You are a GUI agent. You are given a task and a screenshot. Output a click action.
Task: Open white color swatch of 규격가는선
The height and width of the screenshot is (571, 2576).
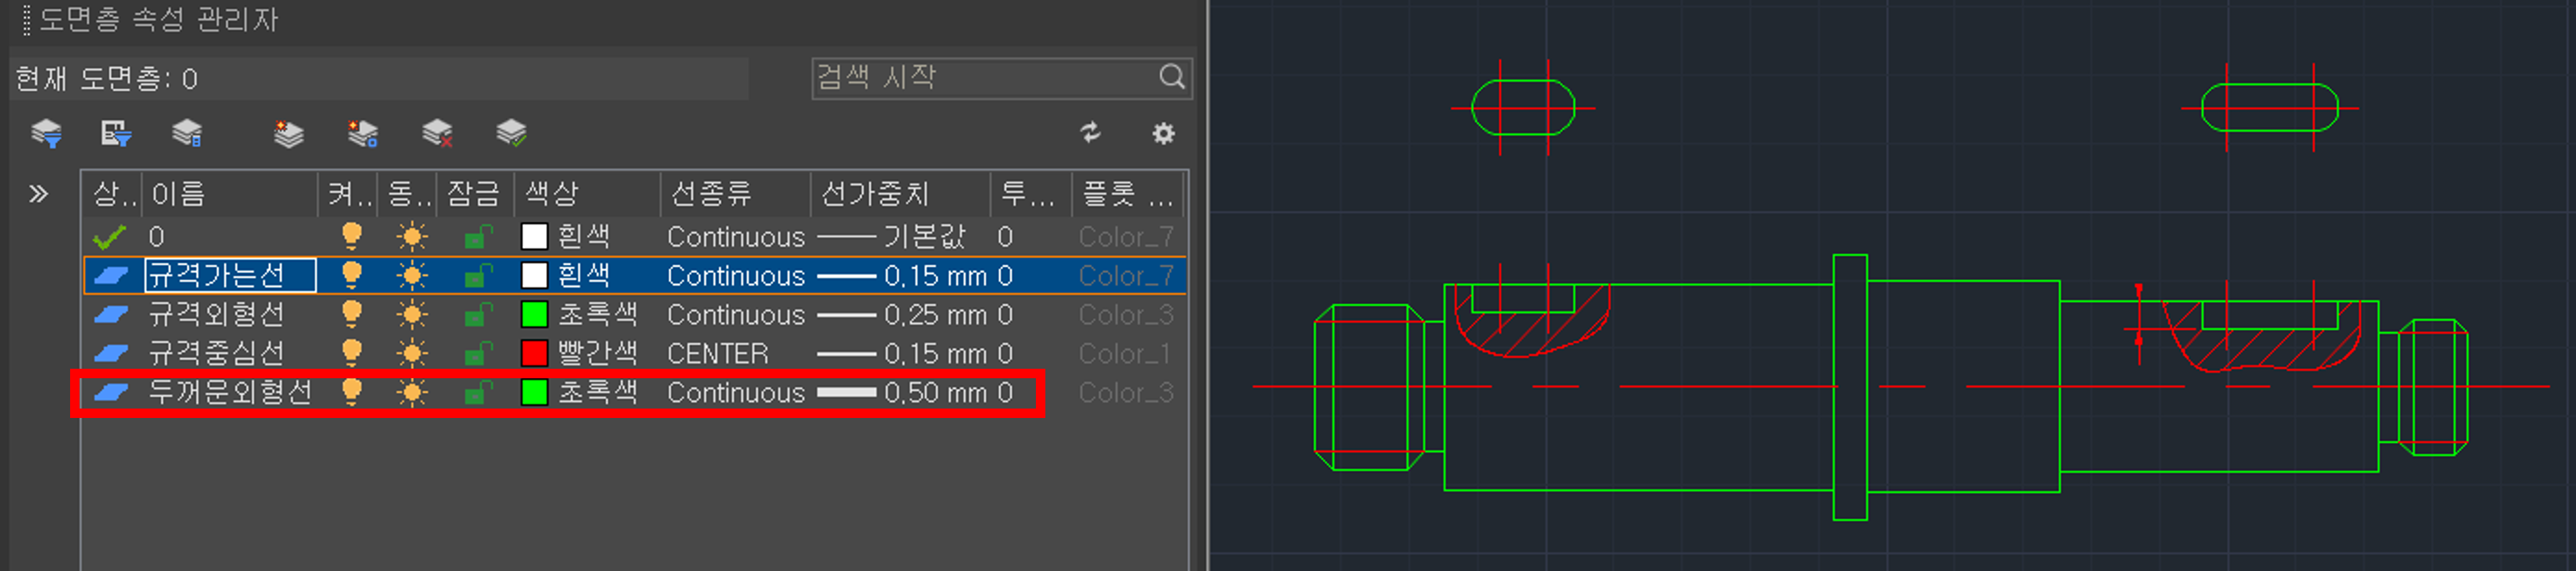coord(534,276)
